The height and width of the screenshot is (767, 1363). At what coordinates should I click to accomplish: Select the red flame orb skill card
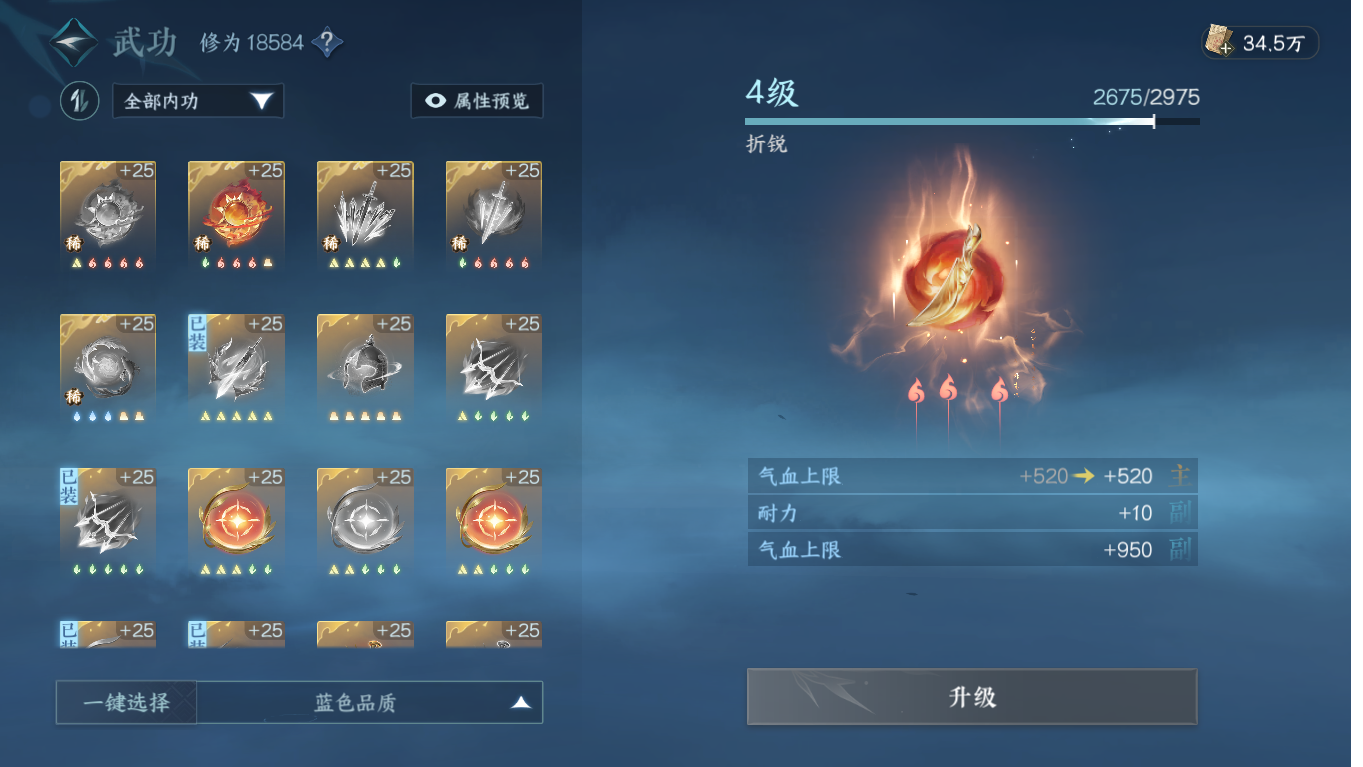coord(237,216)
